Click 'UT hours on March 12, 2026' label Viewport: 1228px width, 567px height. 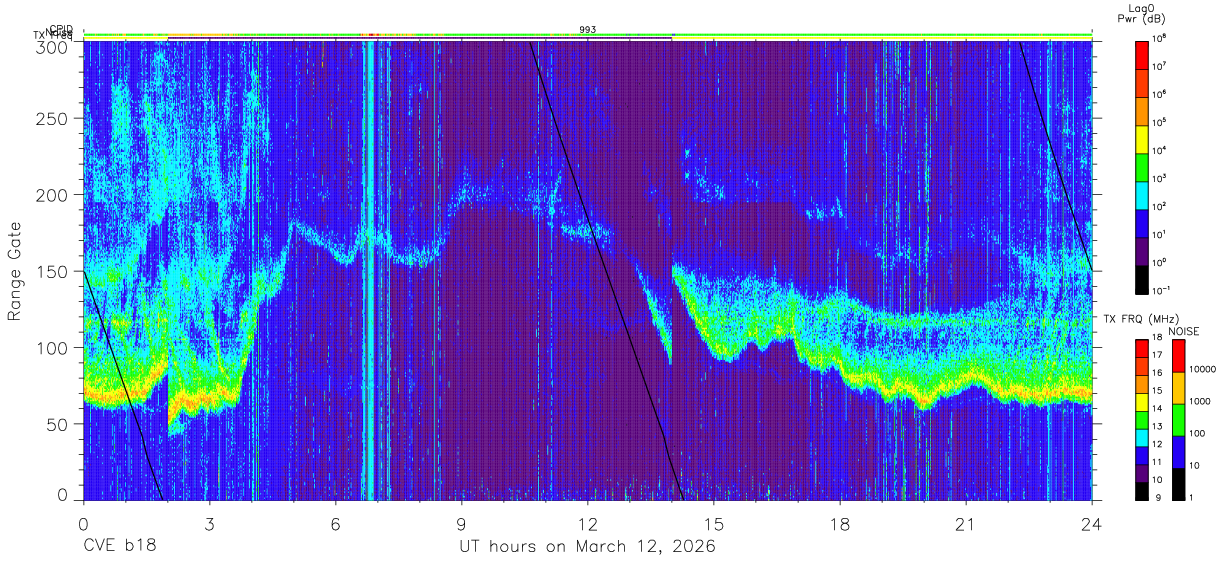click(x=587, y=547)
